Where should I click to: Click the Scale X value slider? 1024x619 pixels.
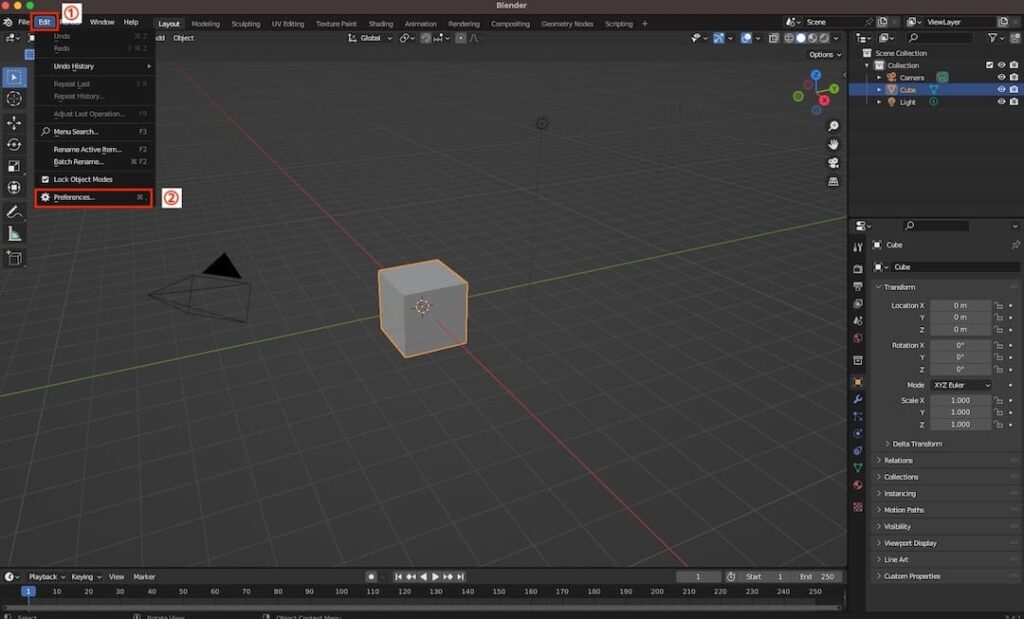[958, 399]
